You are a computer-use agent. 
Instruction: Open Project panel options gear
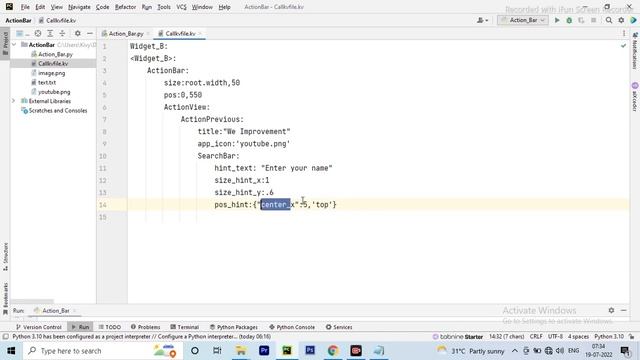(78, 33)
